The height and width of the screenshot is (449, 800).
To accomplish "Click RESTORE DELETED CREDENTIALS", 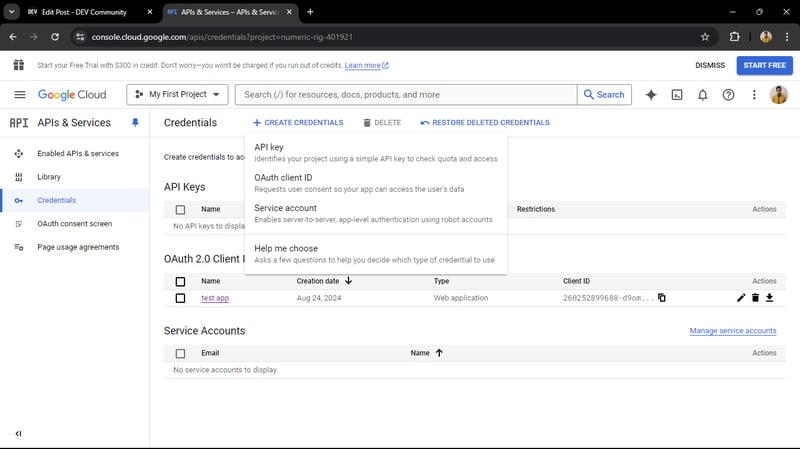I will tap(485, 122).
